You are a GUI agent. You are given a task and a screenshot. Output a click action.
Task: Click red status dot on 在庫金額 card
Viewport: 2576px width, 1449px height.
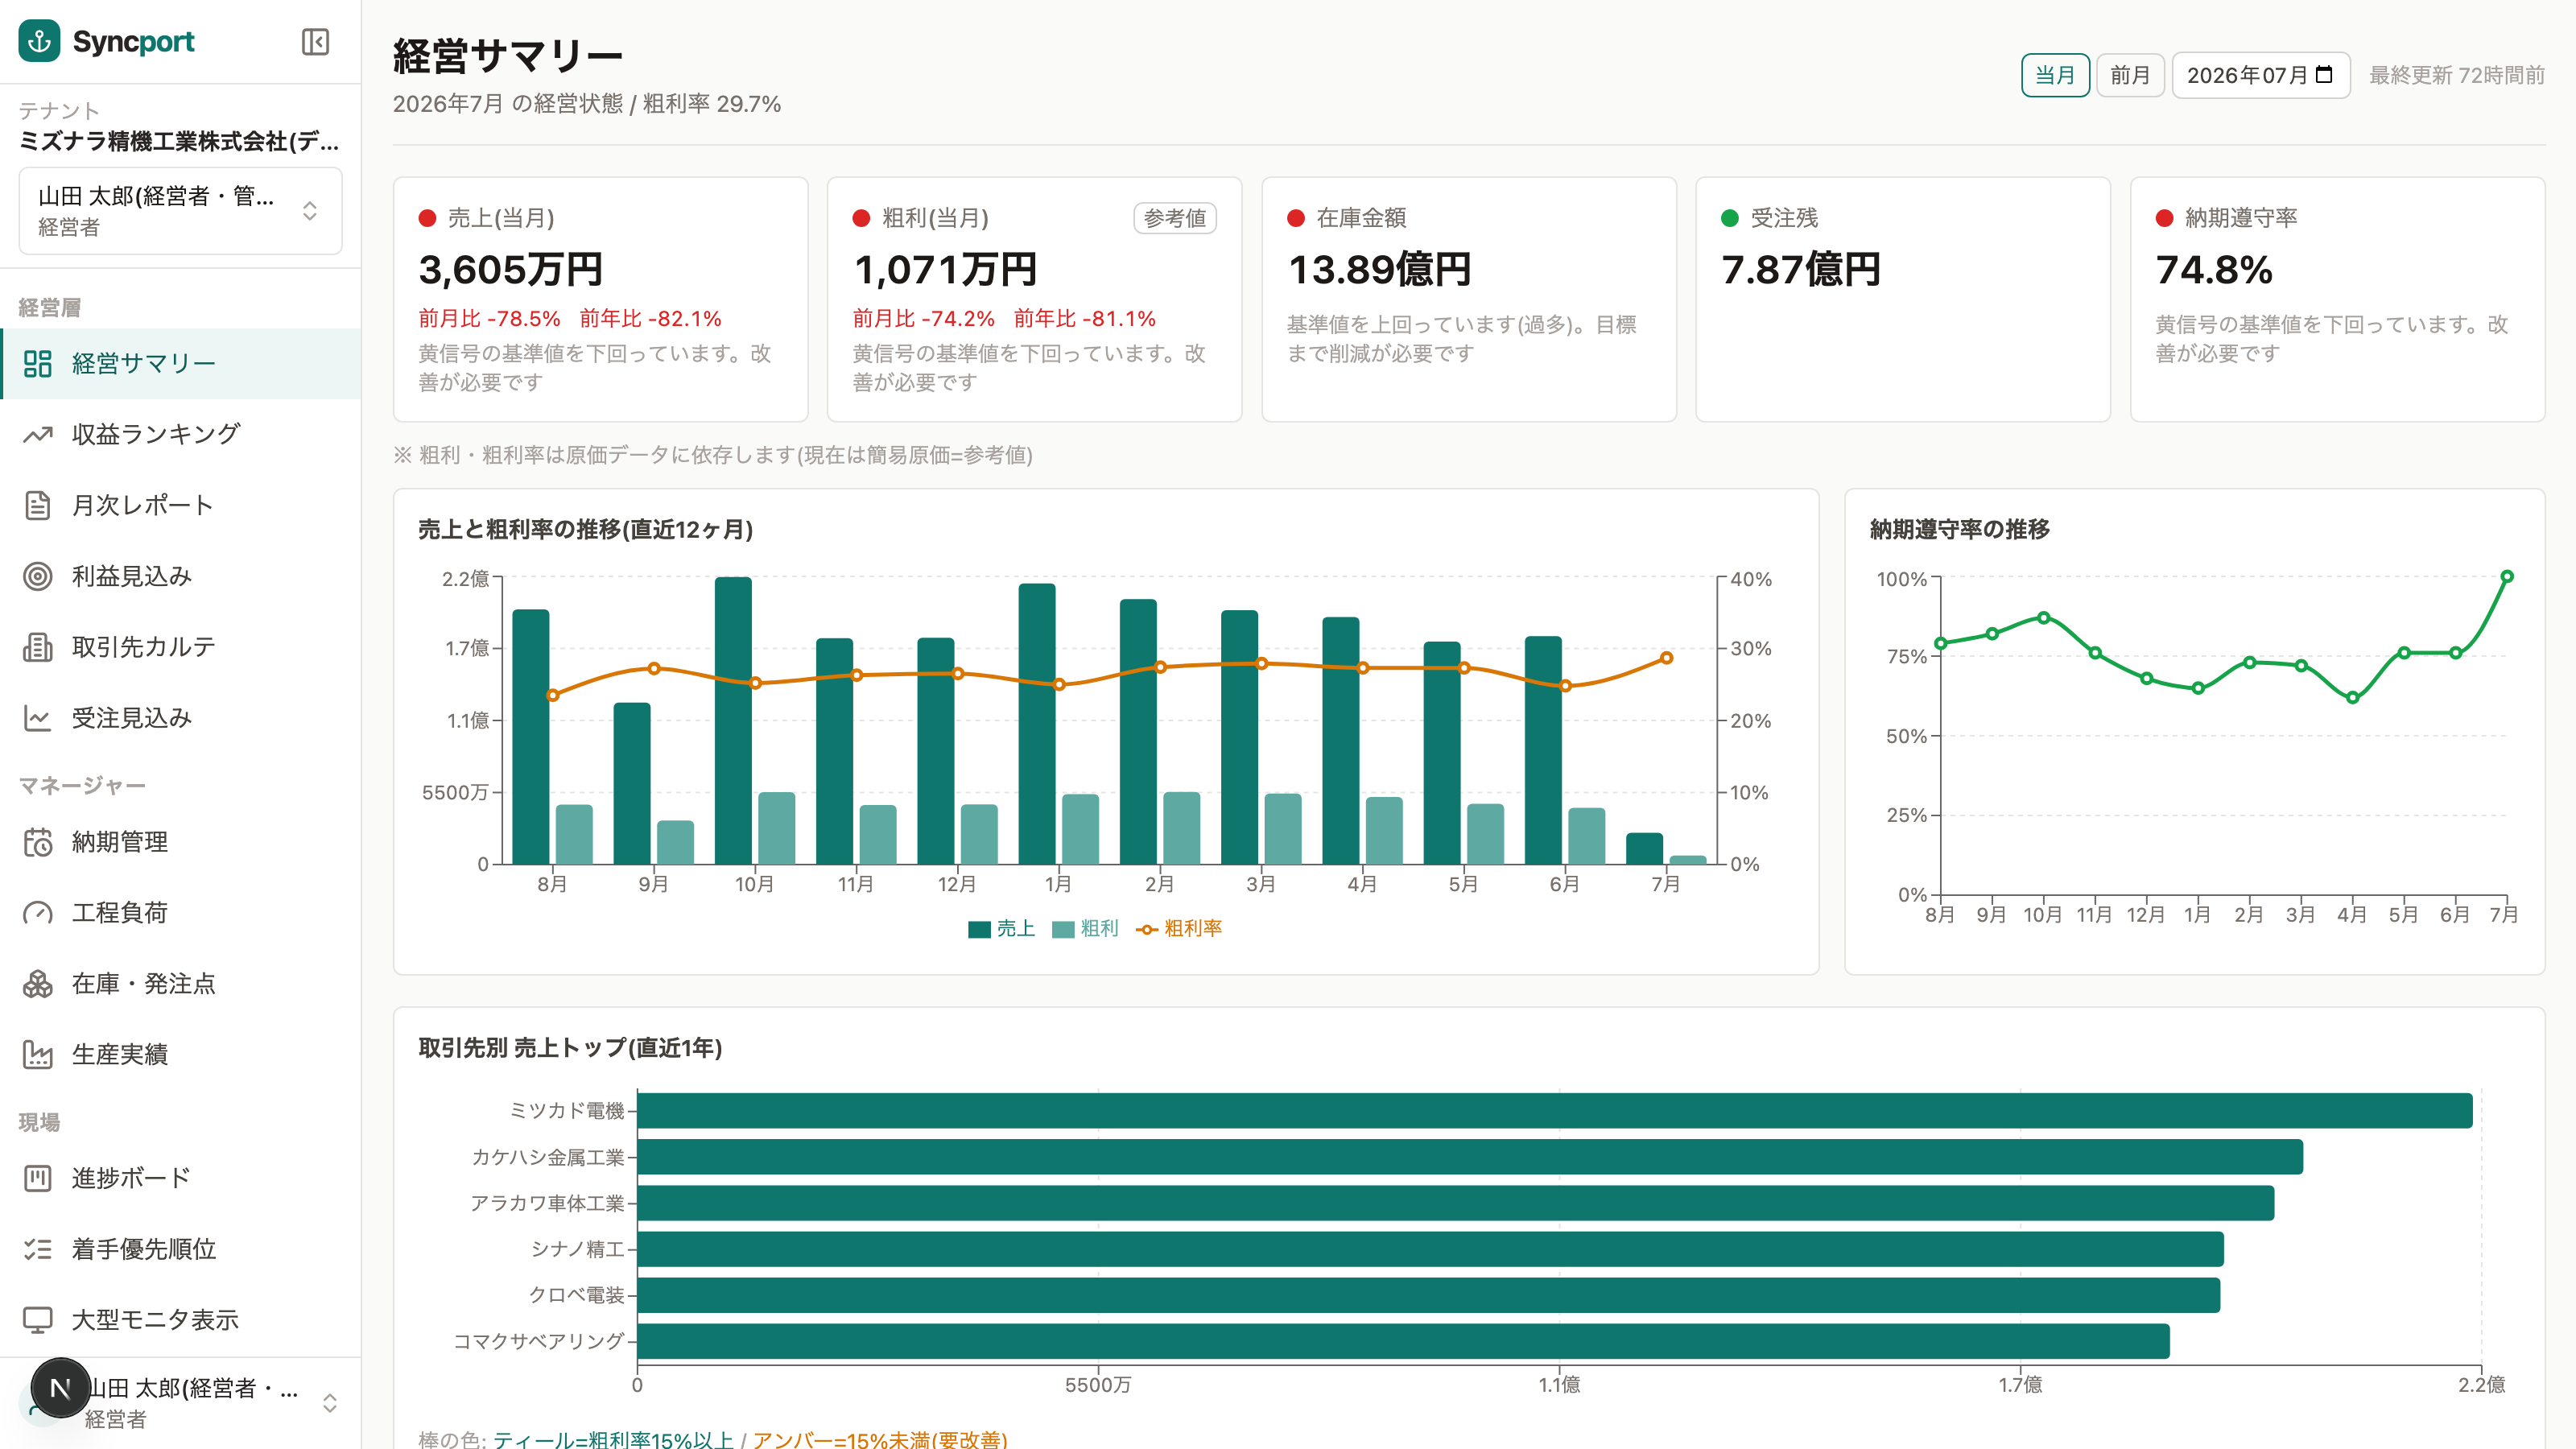coord(1296,218)
